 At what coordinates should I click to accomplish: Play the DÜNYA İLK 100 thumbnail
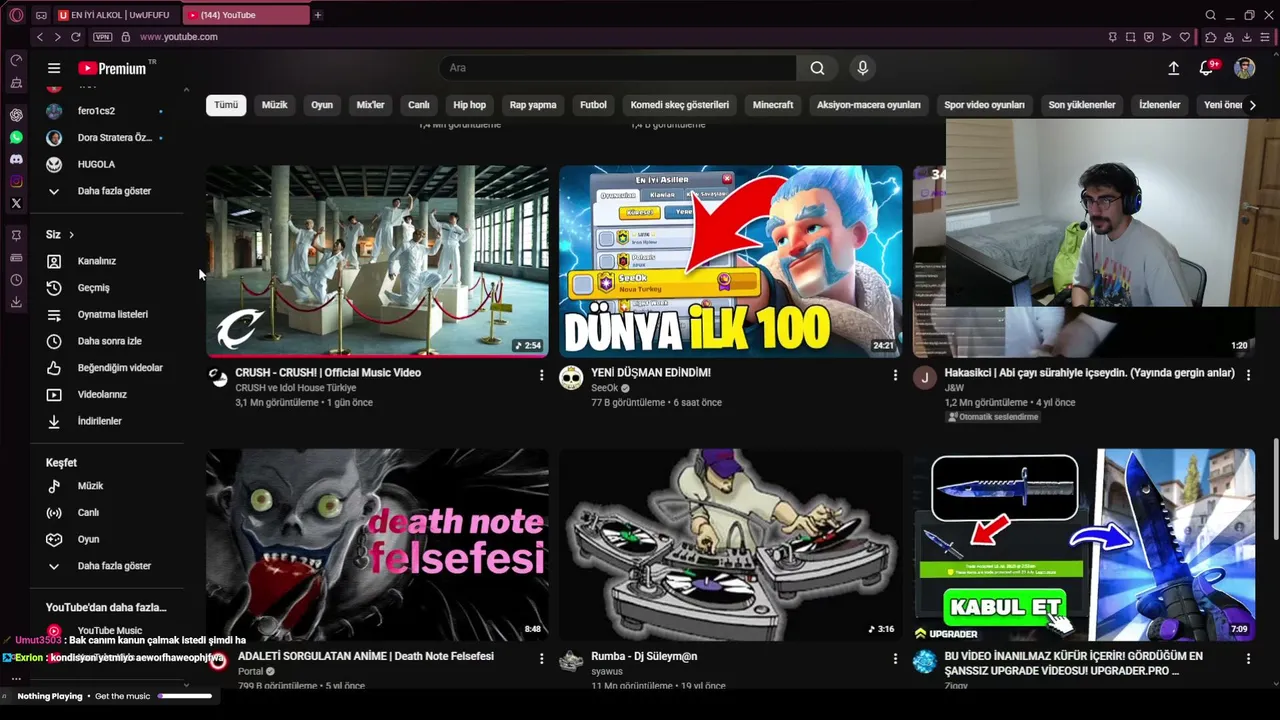[730, 261]
